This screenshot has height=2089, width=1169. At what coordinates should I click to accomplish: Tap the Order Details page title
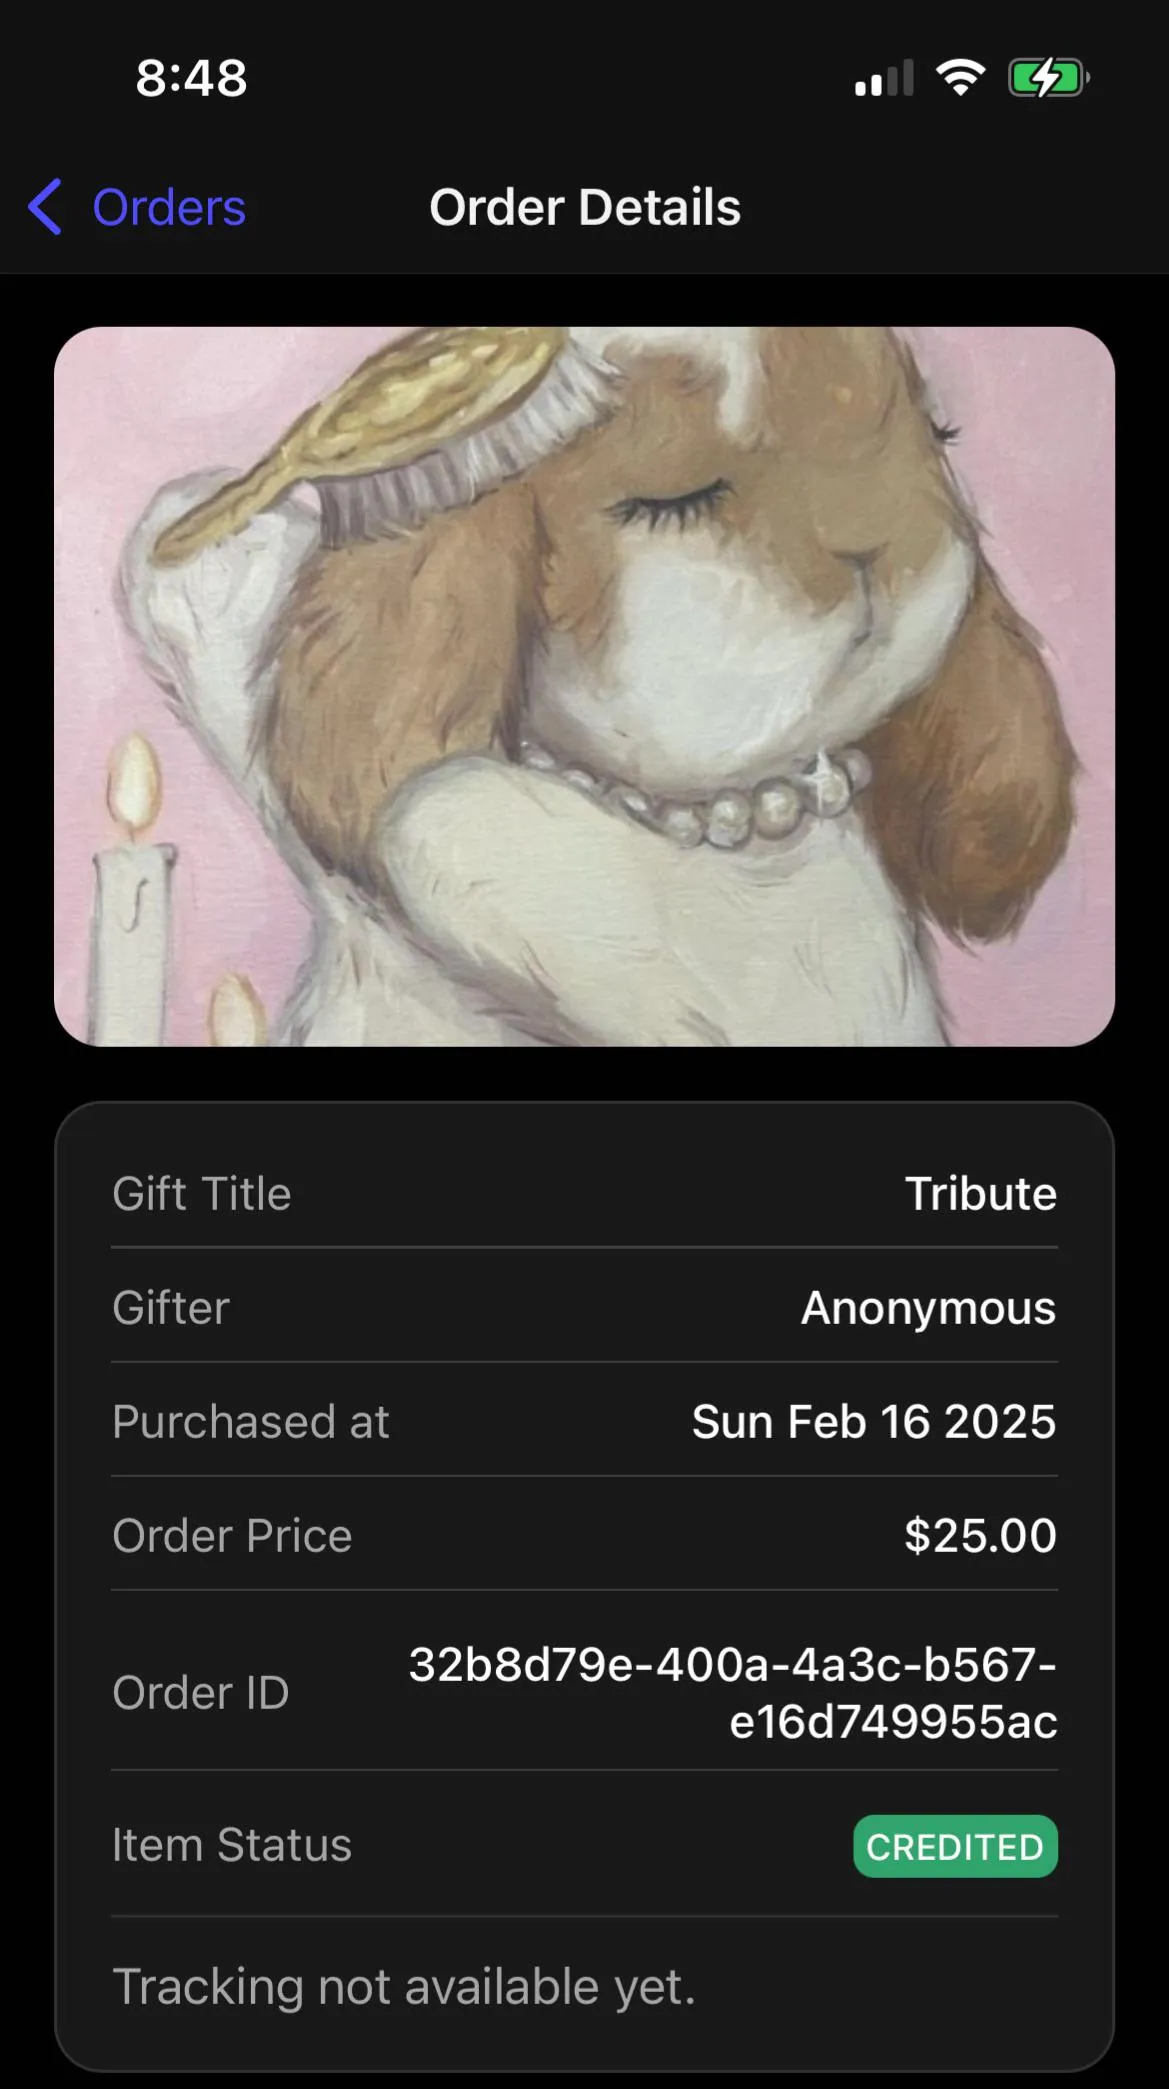(585, 208)
